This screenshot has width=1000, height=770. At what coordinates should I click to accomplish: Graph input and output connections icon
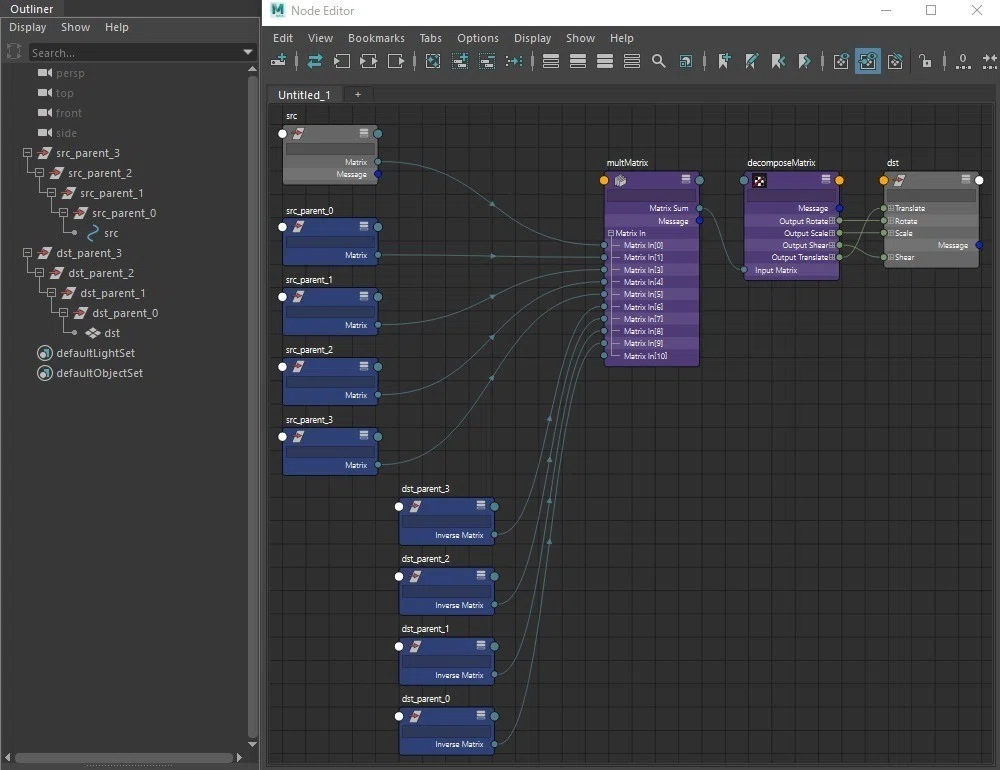369,61
